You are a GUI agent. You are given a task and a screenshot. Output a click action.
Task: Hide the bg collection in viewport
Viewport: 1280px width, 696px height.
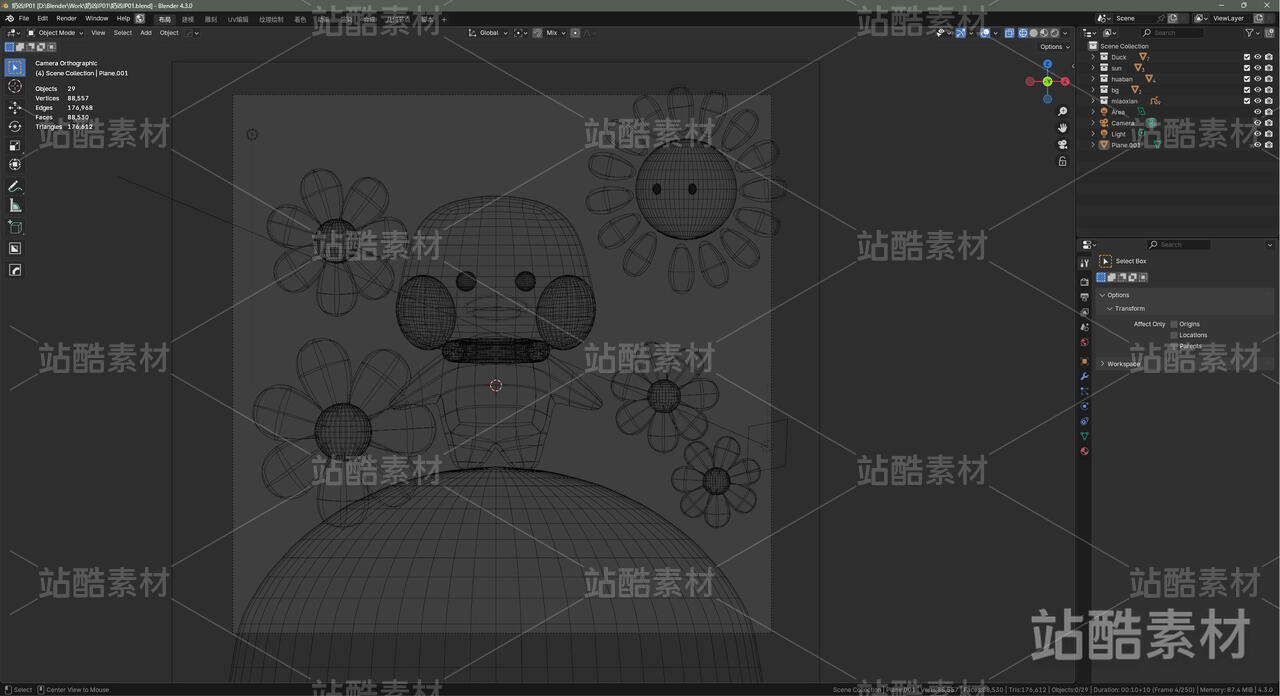point(1257,90)
